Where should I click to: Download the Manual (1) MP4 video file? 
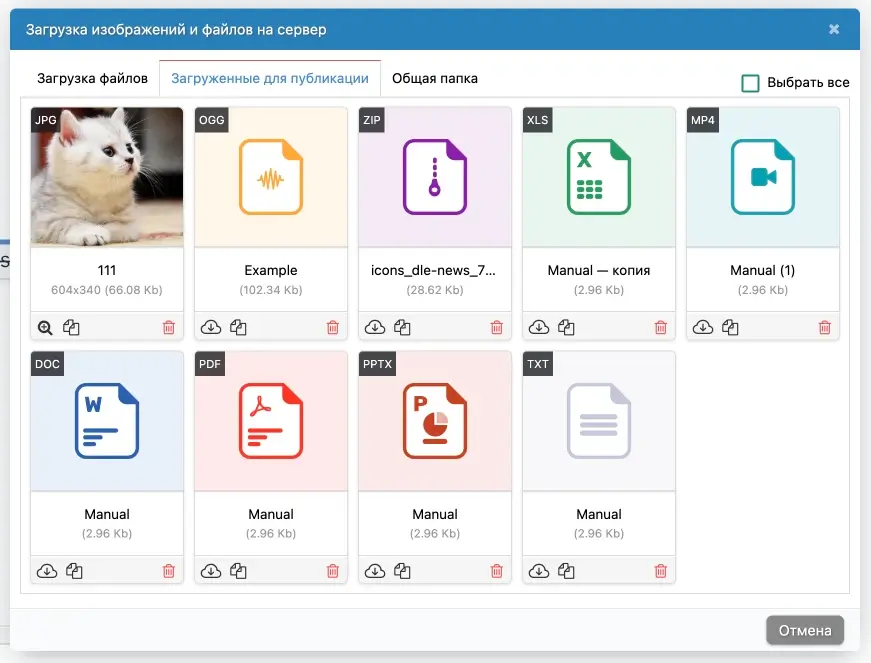coord(702,327)
